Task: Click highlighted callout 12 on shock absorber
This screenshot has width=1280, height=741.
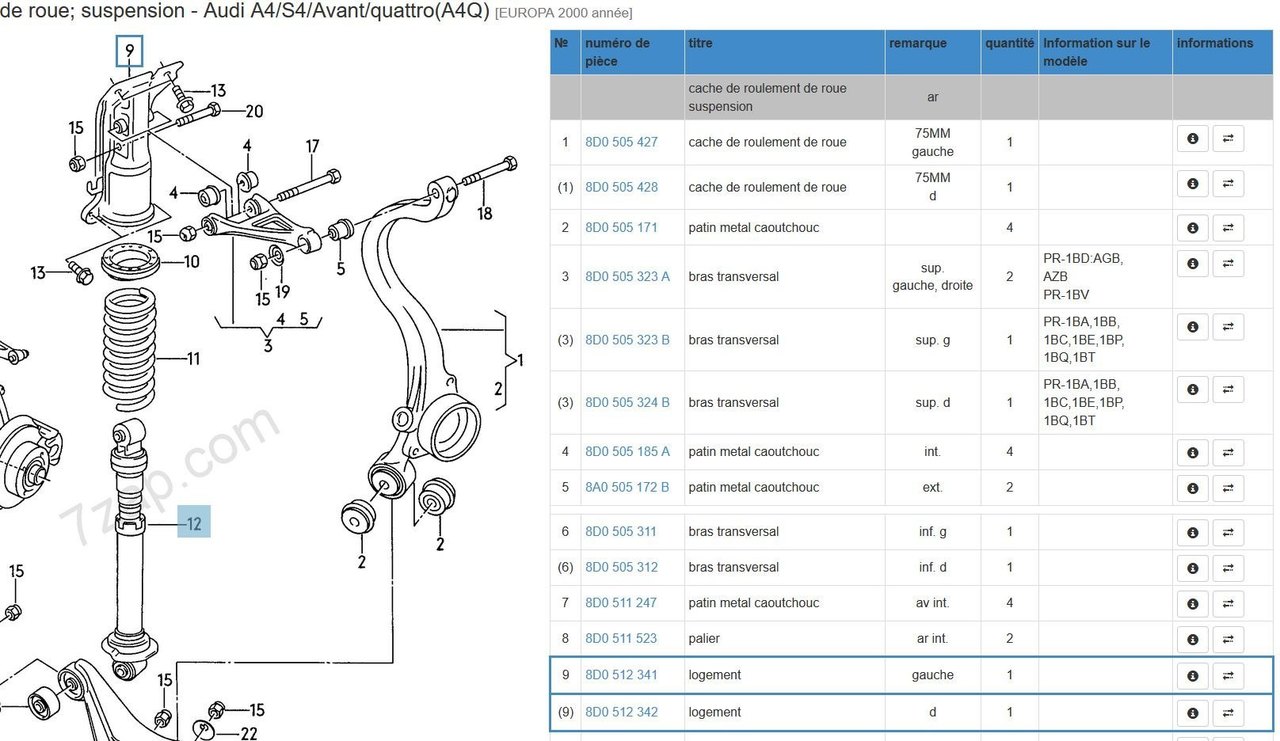Action: [194, 522]
